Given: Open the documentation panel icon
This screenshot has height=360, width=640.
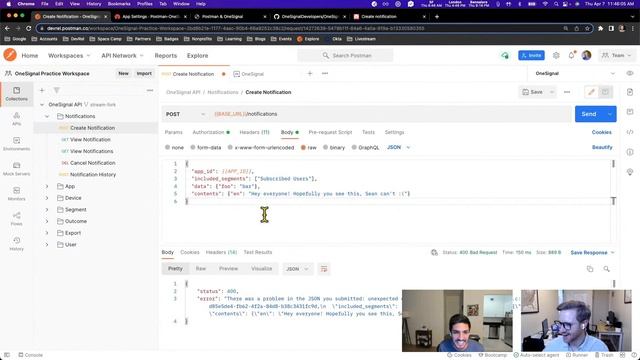Looking at the screenshot, I should tap(630, 92).
